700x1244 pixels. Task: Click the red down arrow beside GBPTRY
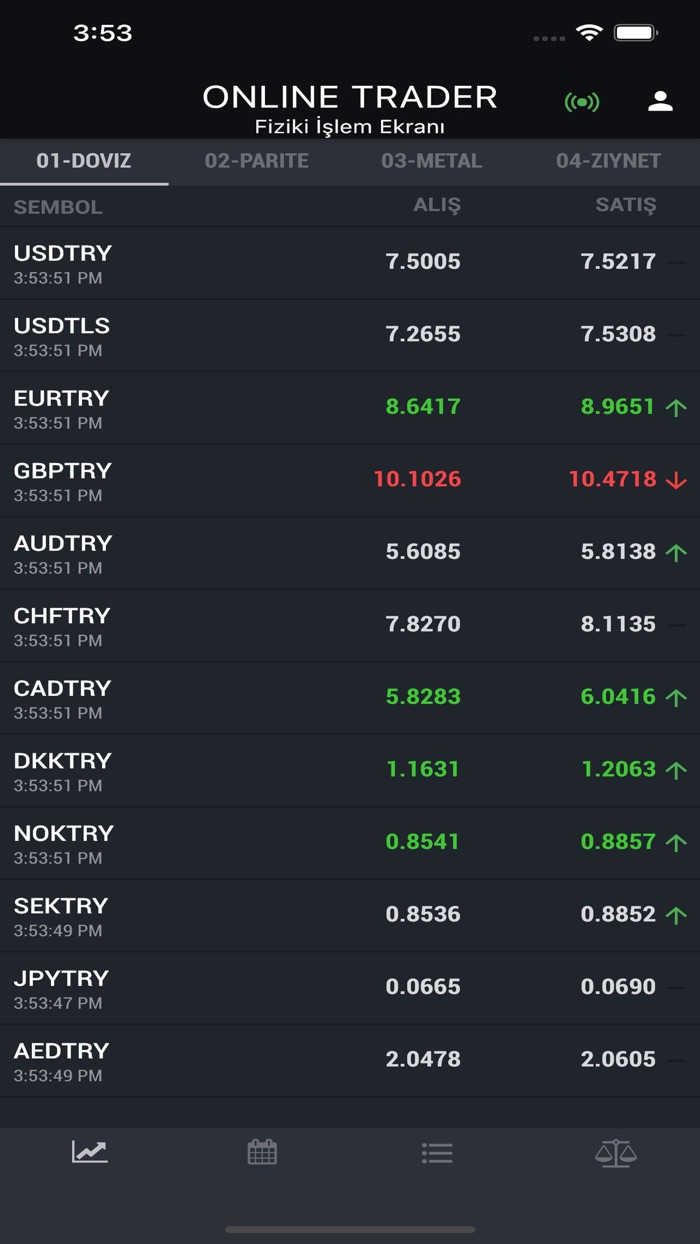click(678, 480)
